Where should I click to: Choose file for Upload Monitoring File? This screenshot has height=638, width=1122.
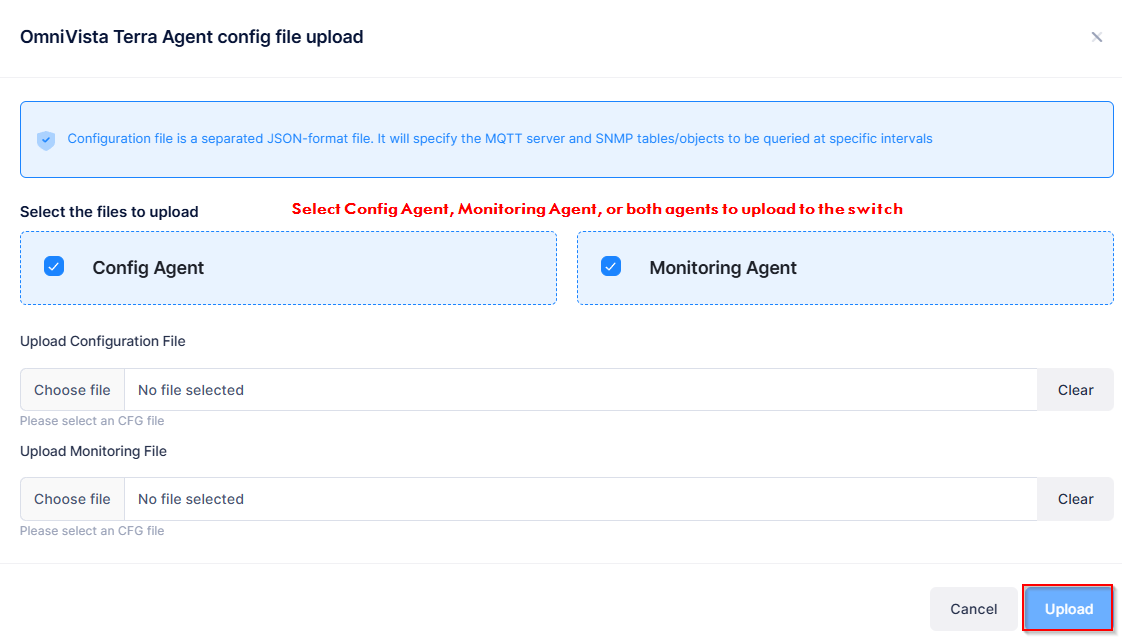coord(72,499)
